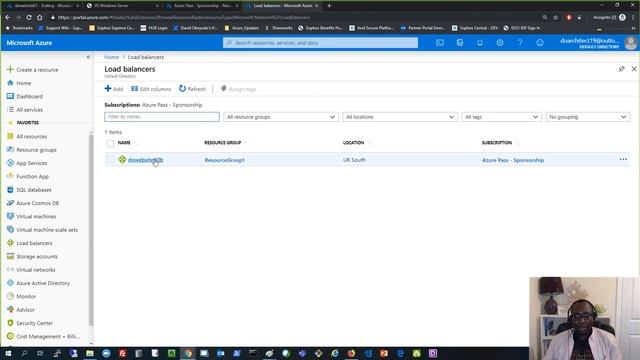Screen dimensions: 640x360
Task: Open Storage accounts in sidebar
Action: click(32, 256)
